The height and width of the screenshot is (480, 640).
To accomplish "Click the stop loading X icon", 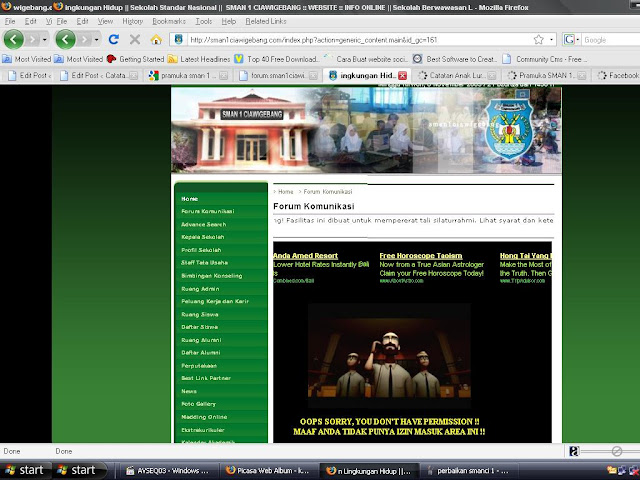I will [135, 40].
